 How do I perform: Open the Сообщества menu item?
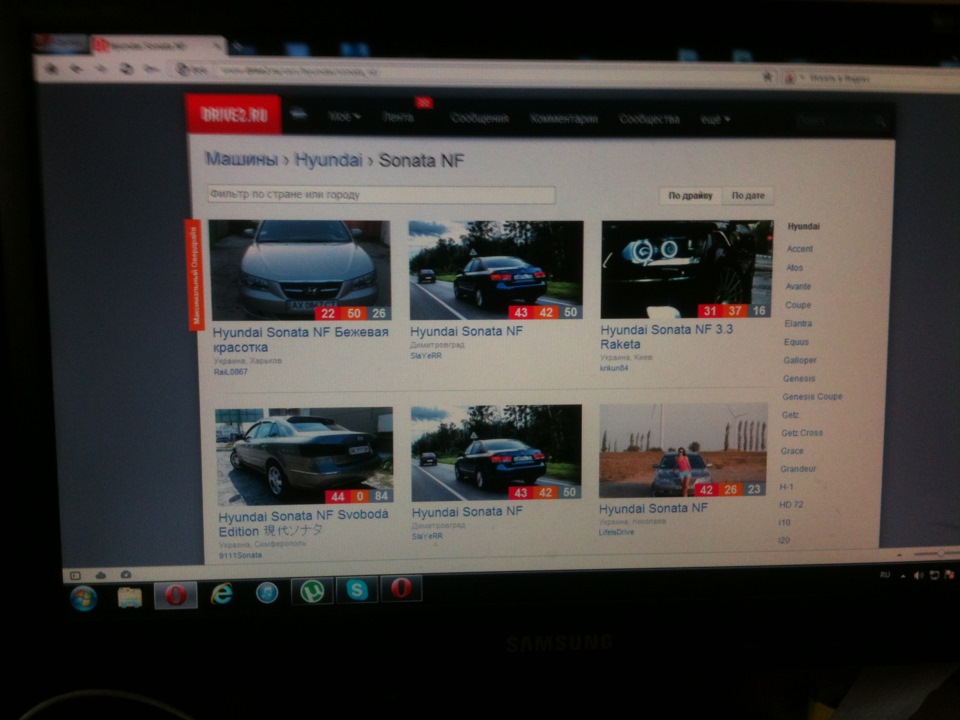[x=649, y=119]
